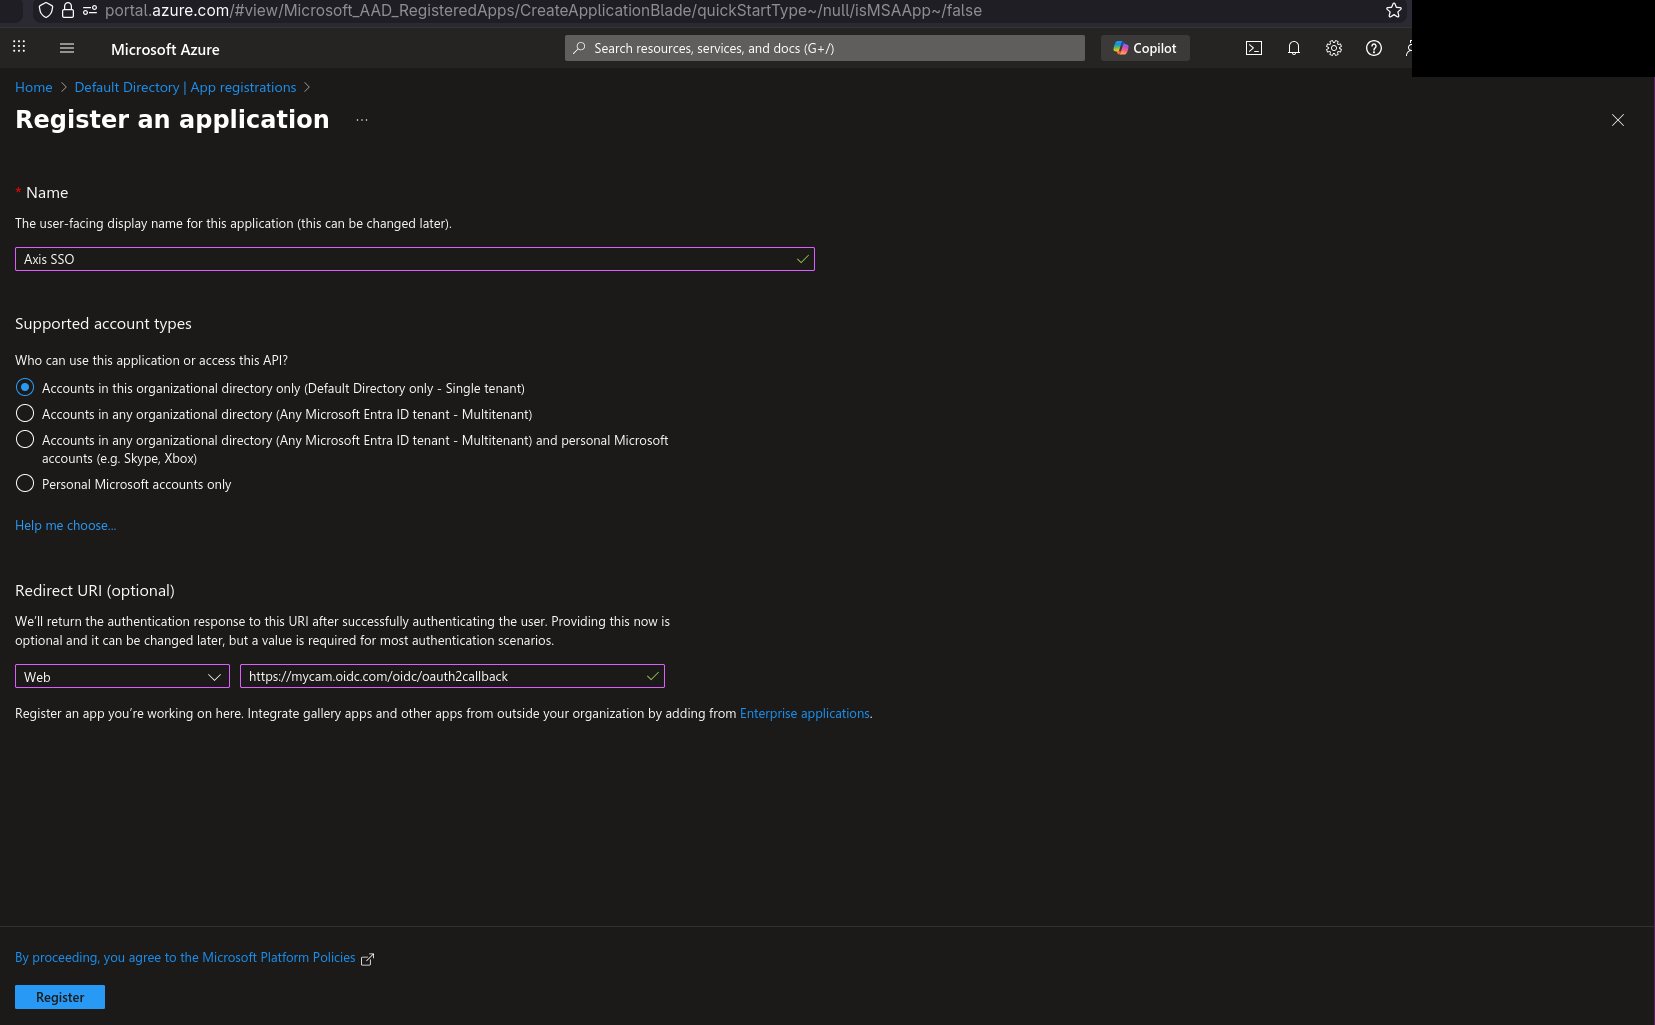The width and height of the screenshot is (1655, 1025).
Task: Open the Notifications bell
Action: tap(1293, 48)
